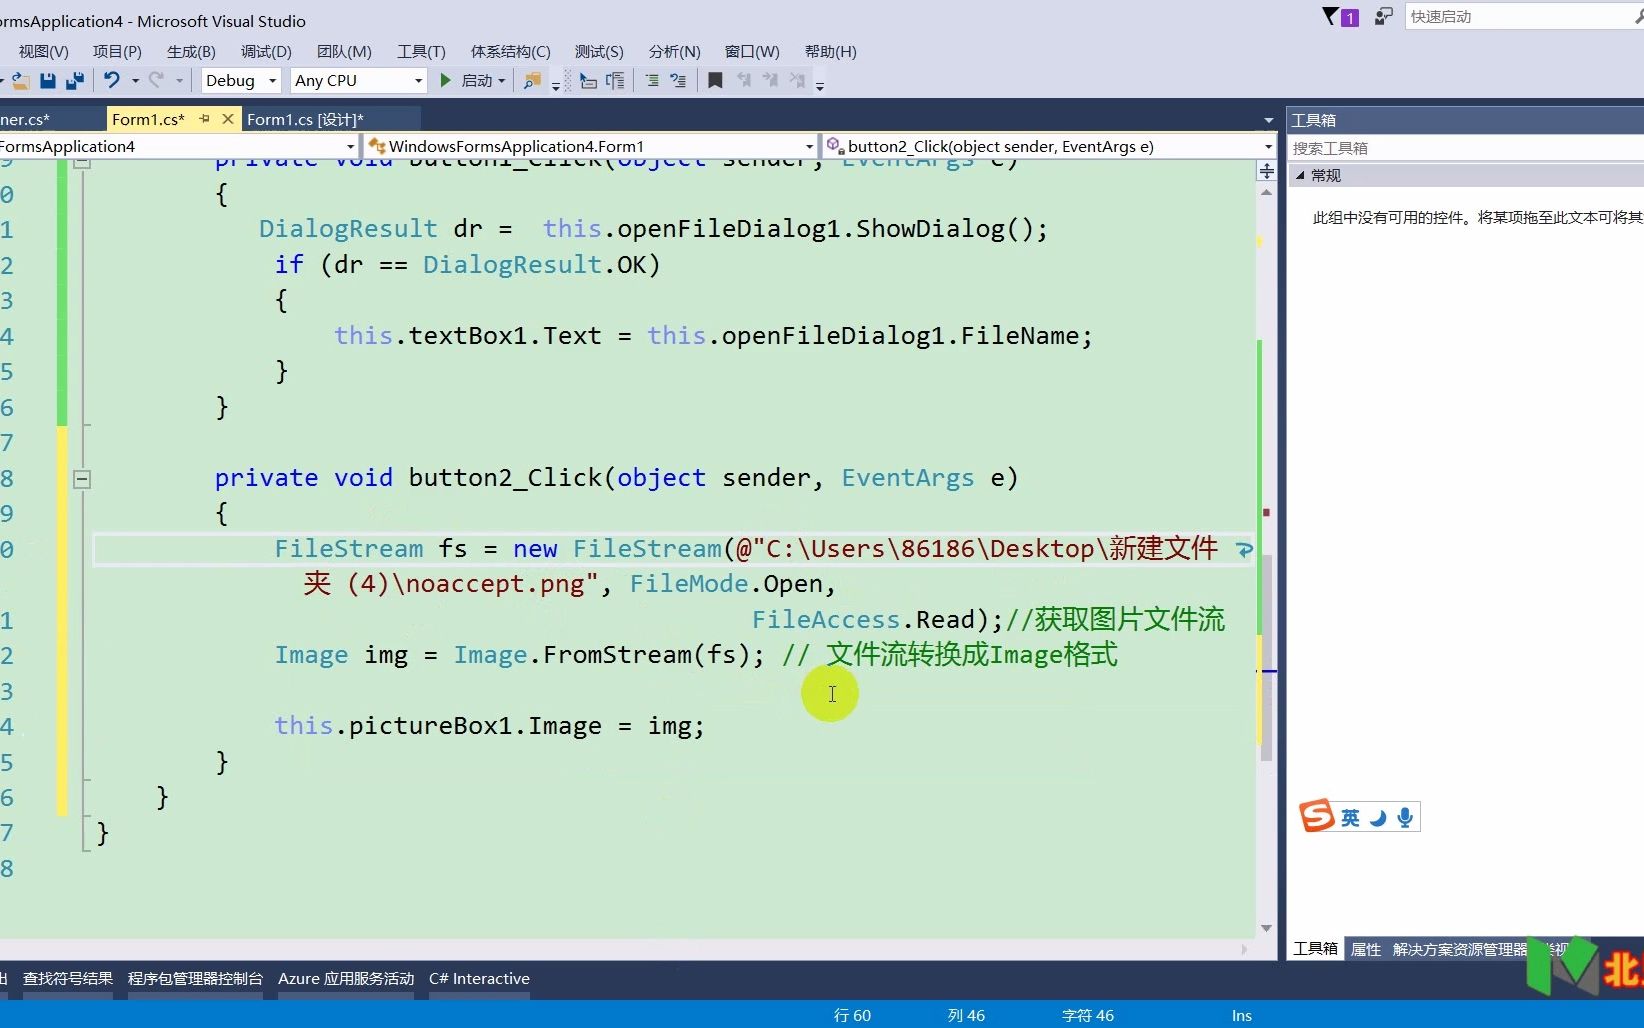Switch to the 工具箱 bottom panel tab

point(1315,949)
